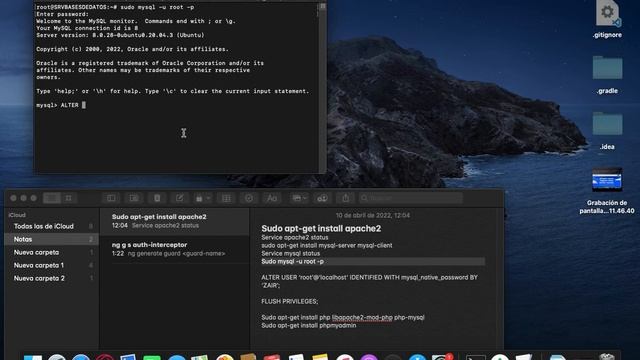Select 'Todas las de iCloud' folder
Image resolution: width=640 pixels, height=360 pixels.
point(51,226)
